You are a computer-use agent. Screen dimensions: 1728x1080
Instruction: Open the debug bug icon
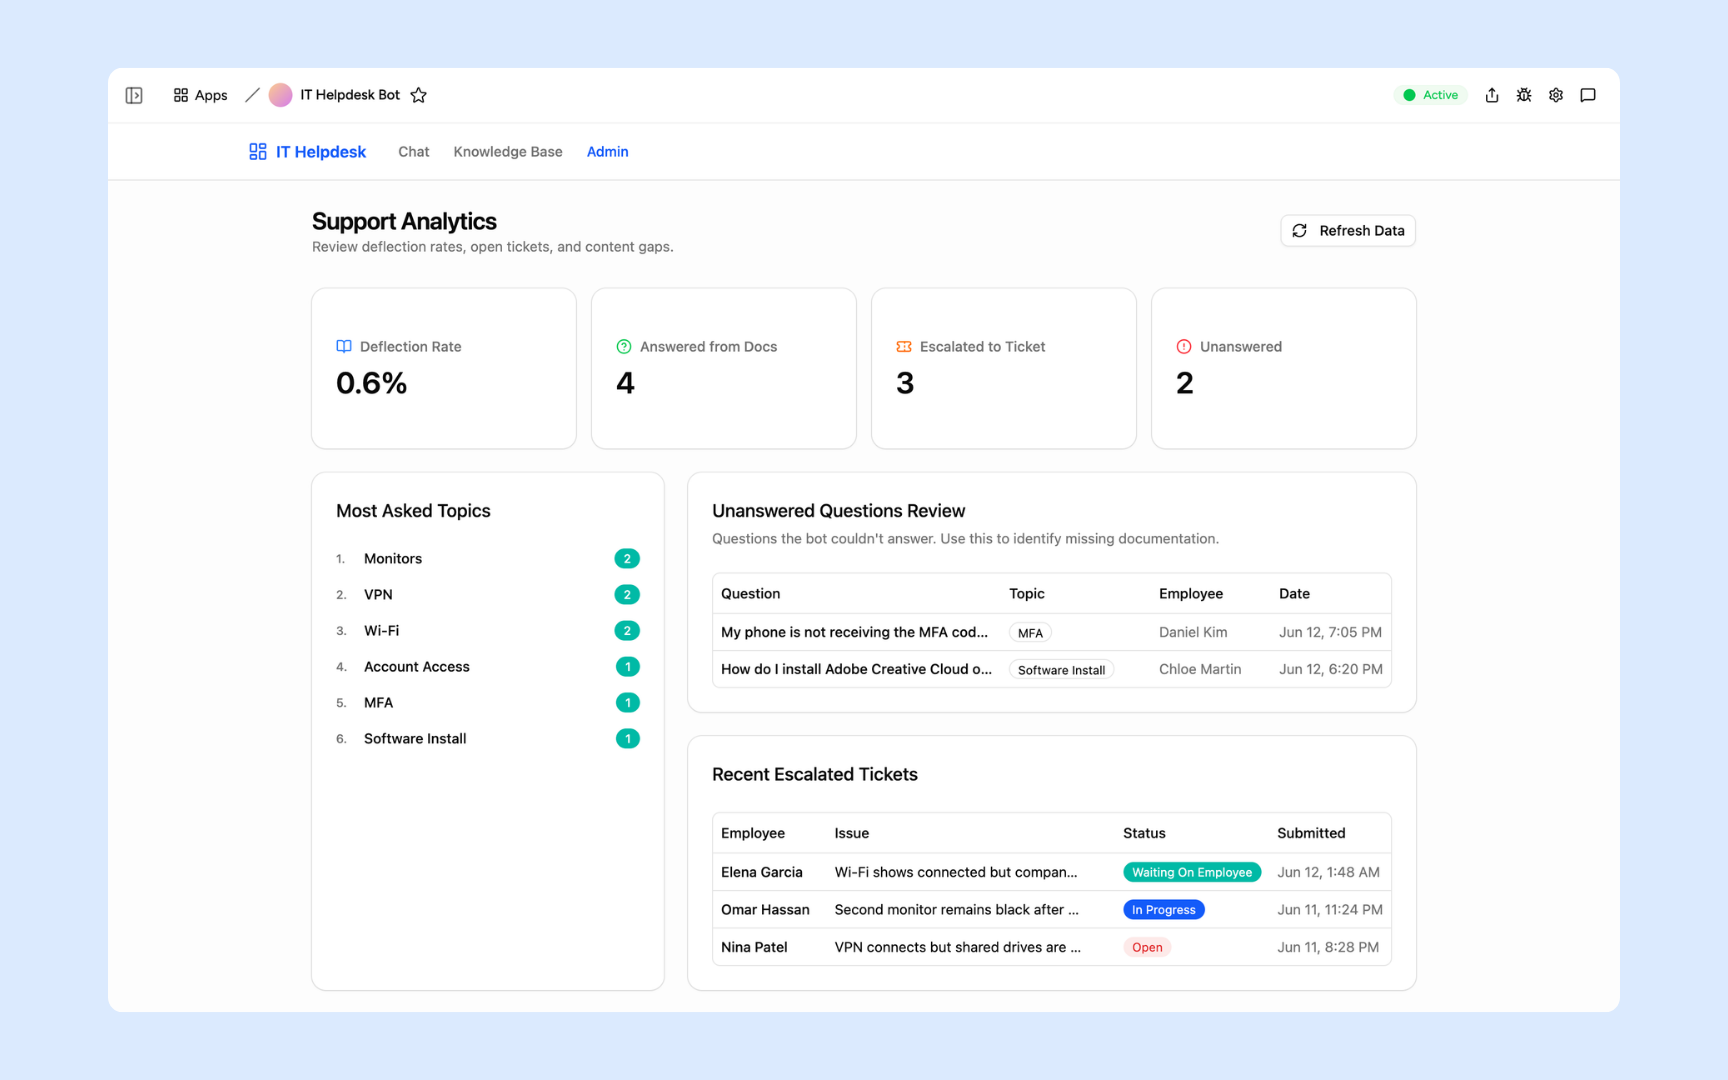[x=1524, y=95]
